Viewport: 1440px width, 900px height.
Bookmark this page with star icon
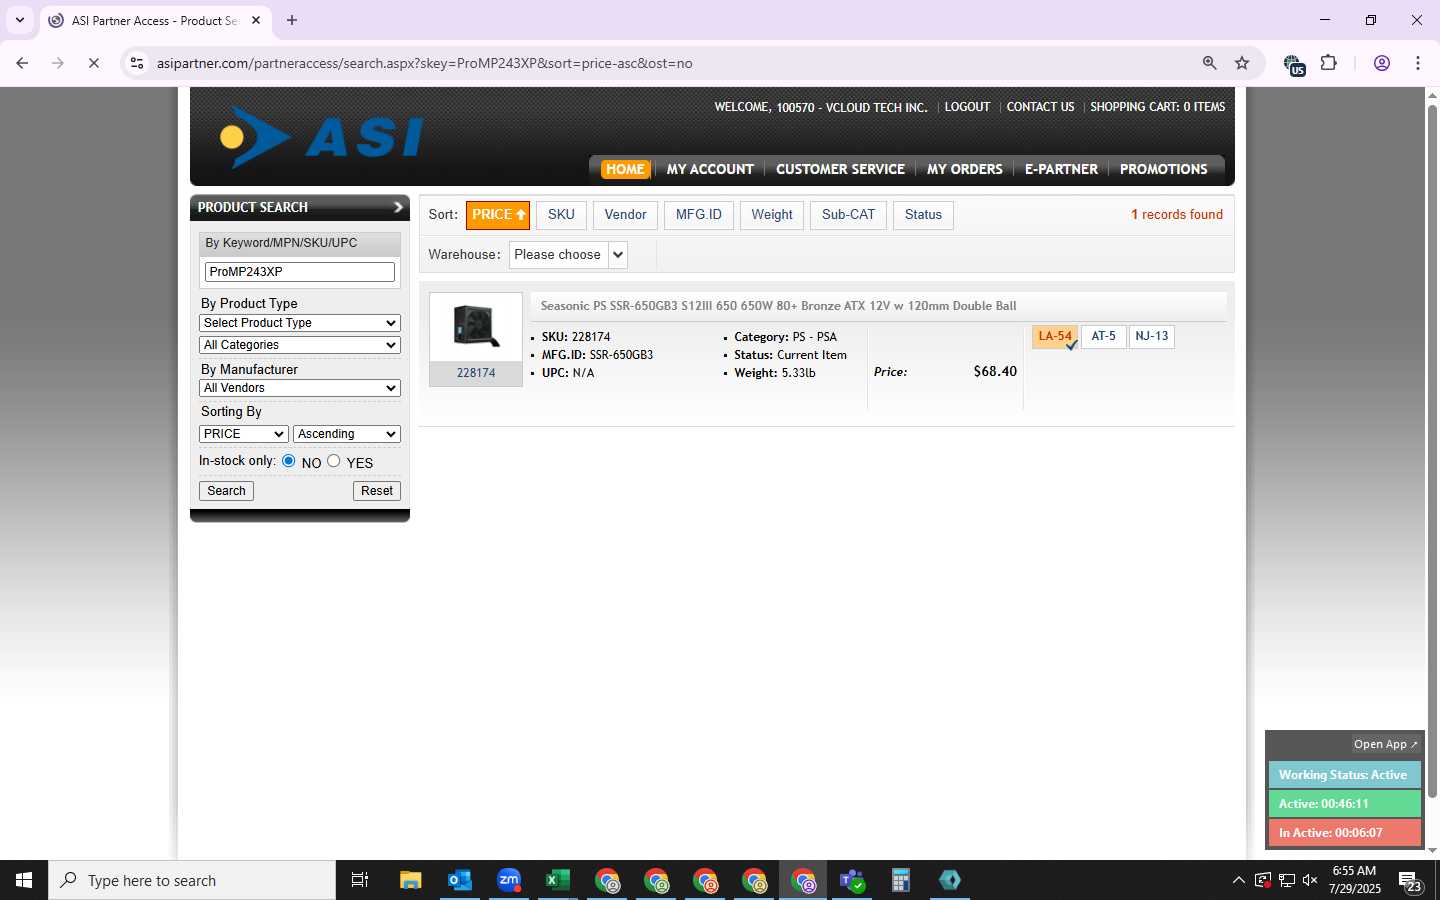coord(1242,63)
